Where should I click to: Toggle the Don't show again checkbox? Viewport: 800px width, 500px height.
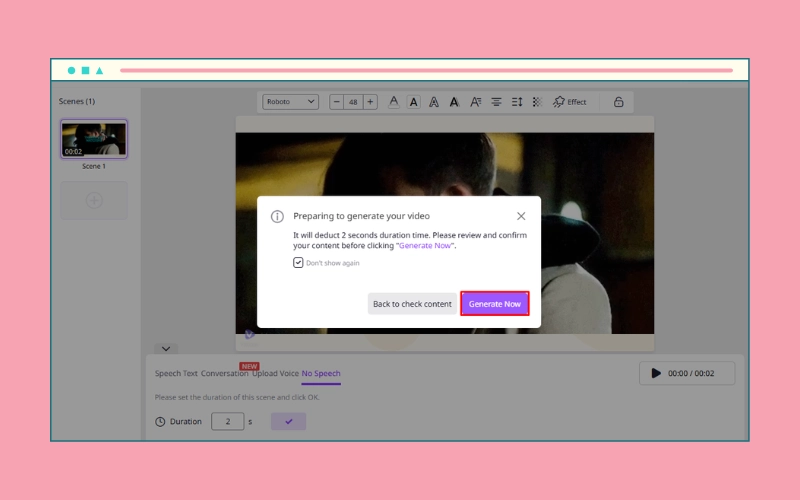click(x=298, y=263)
